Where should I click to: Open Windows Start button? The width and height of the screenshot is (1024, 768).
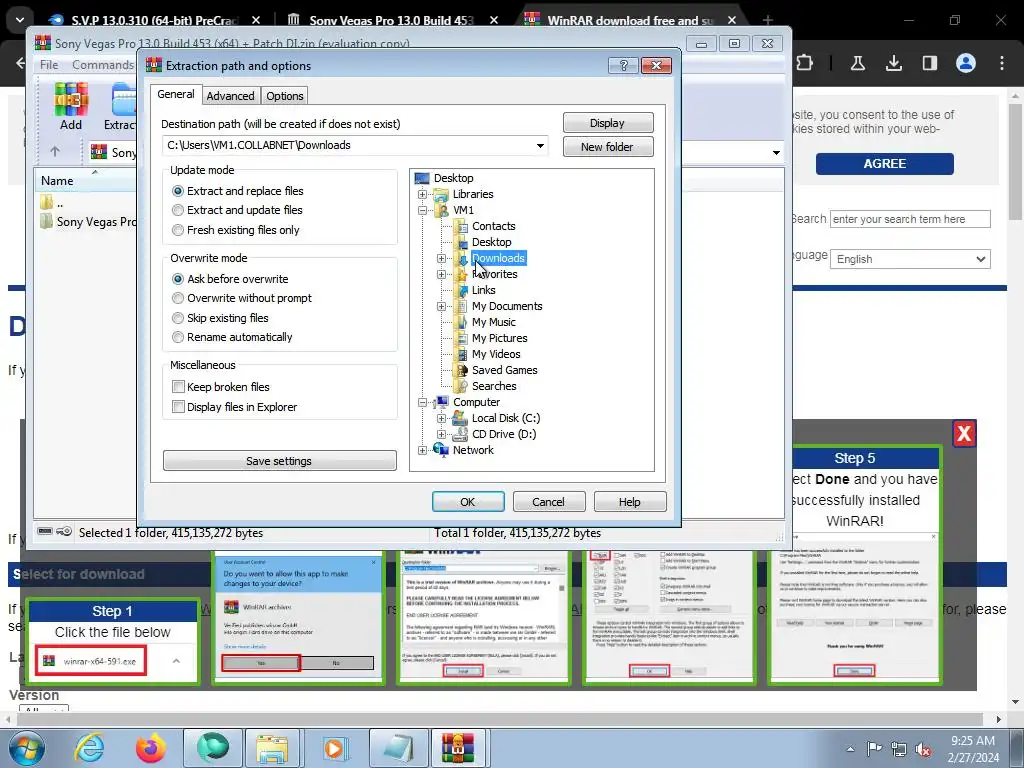click(x=27, y=748)
